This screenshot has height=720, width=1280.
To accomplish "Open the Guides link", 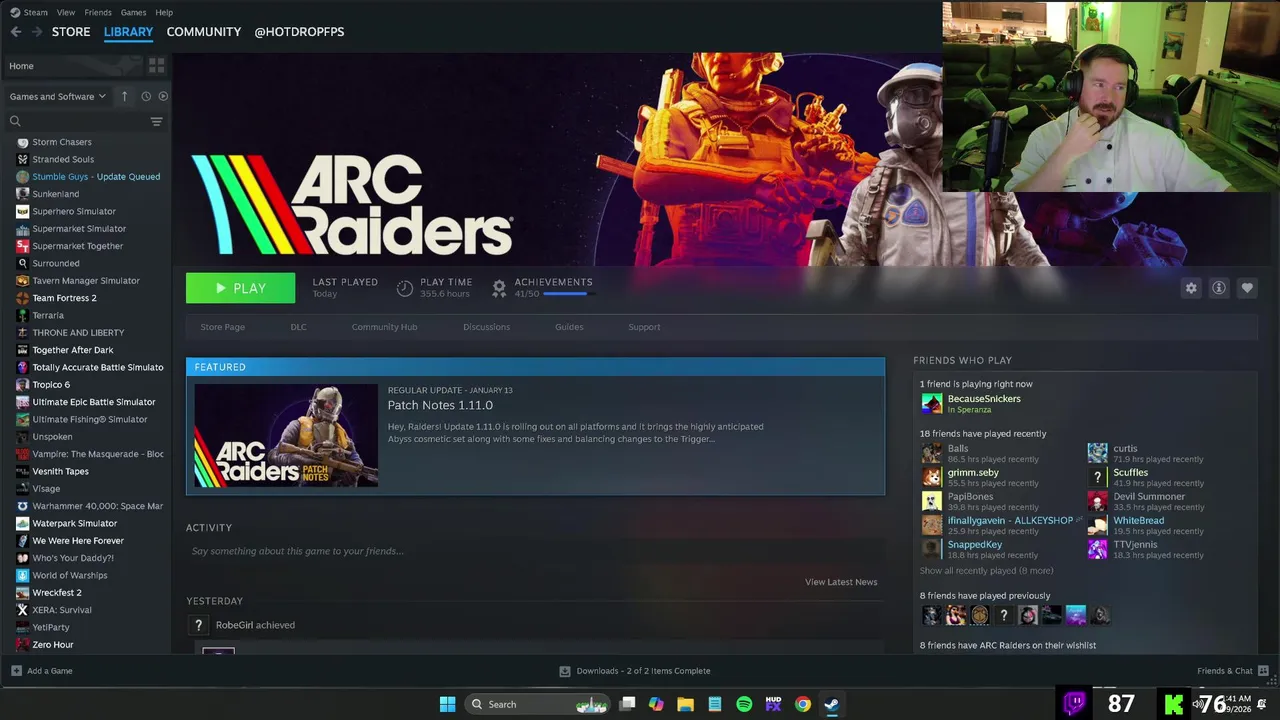I will pyautogui.click(x=569, y=327).
